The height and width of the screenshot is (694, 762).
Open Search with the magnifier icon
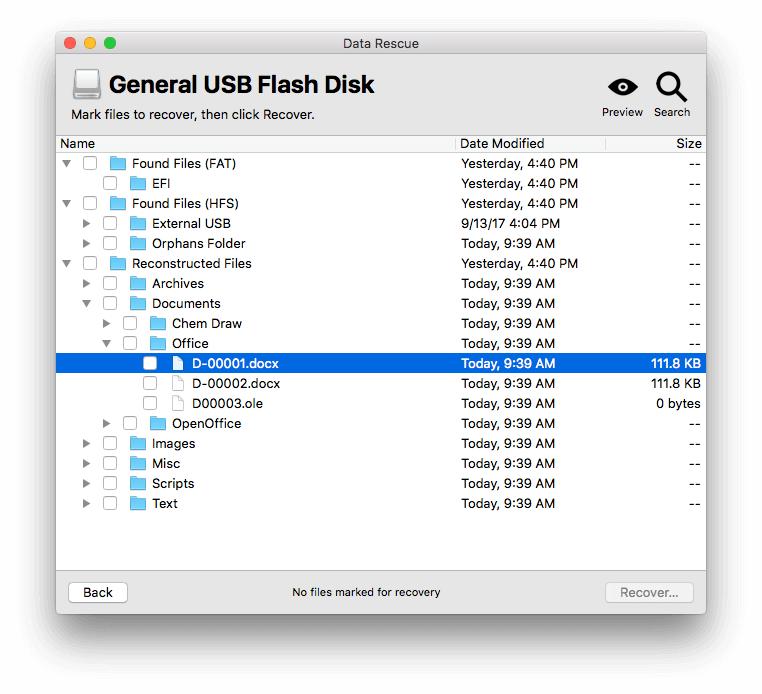[672, 87]
